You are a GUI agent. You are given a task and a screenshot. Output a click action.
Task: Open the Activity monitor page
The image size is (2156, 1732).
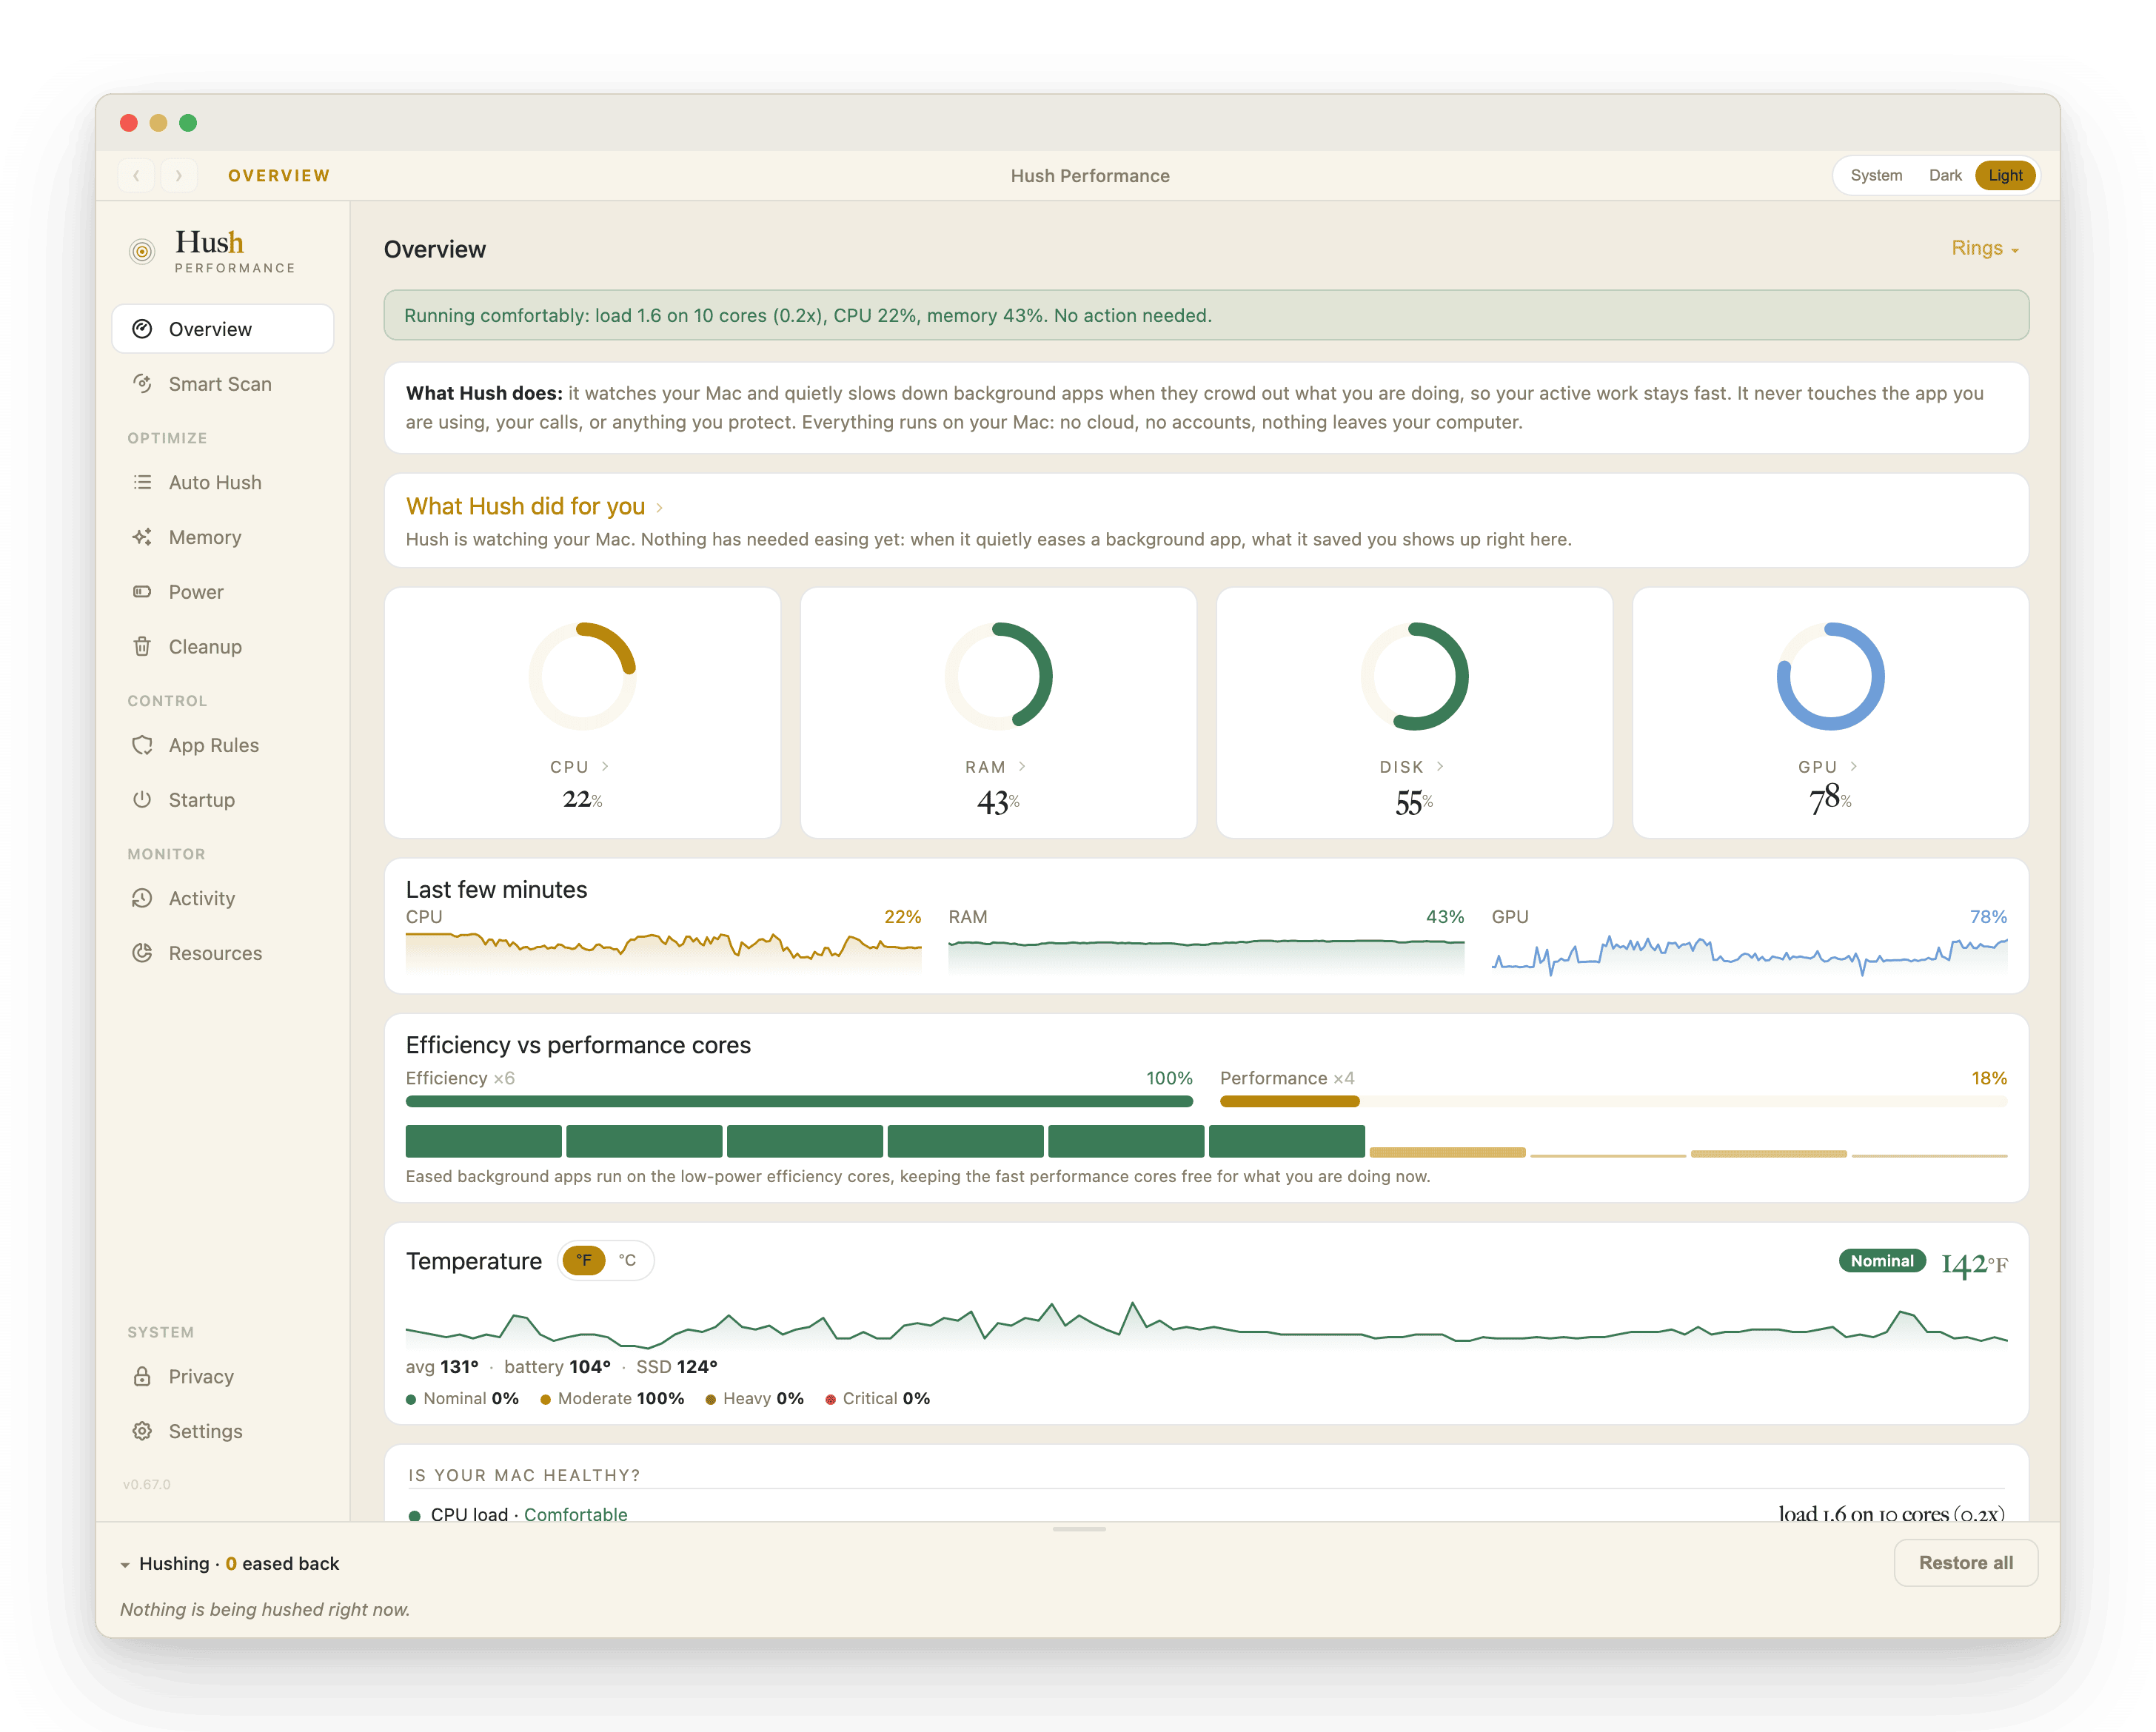223,898
